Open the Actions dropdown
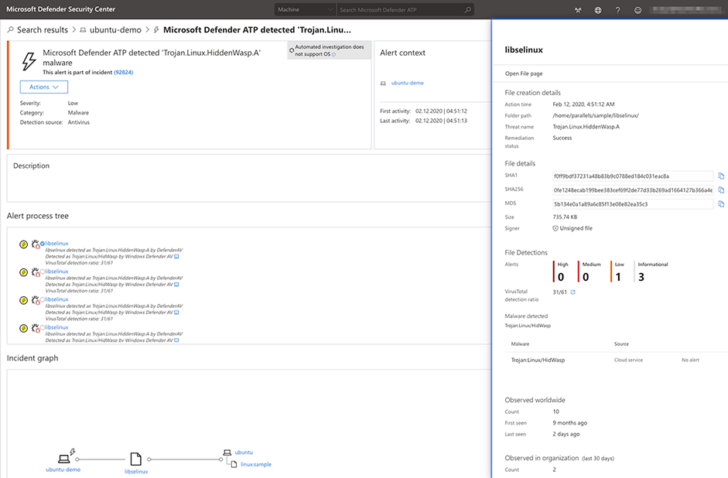The height and width of the screenshot is (478, 728). coord(44,87)
